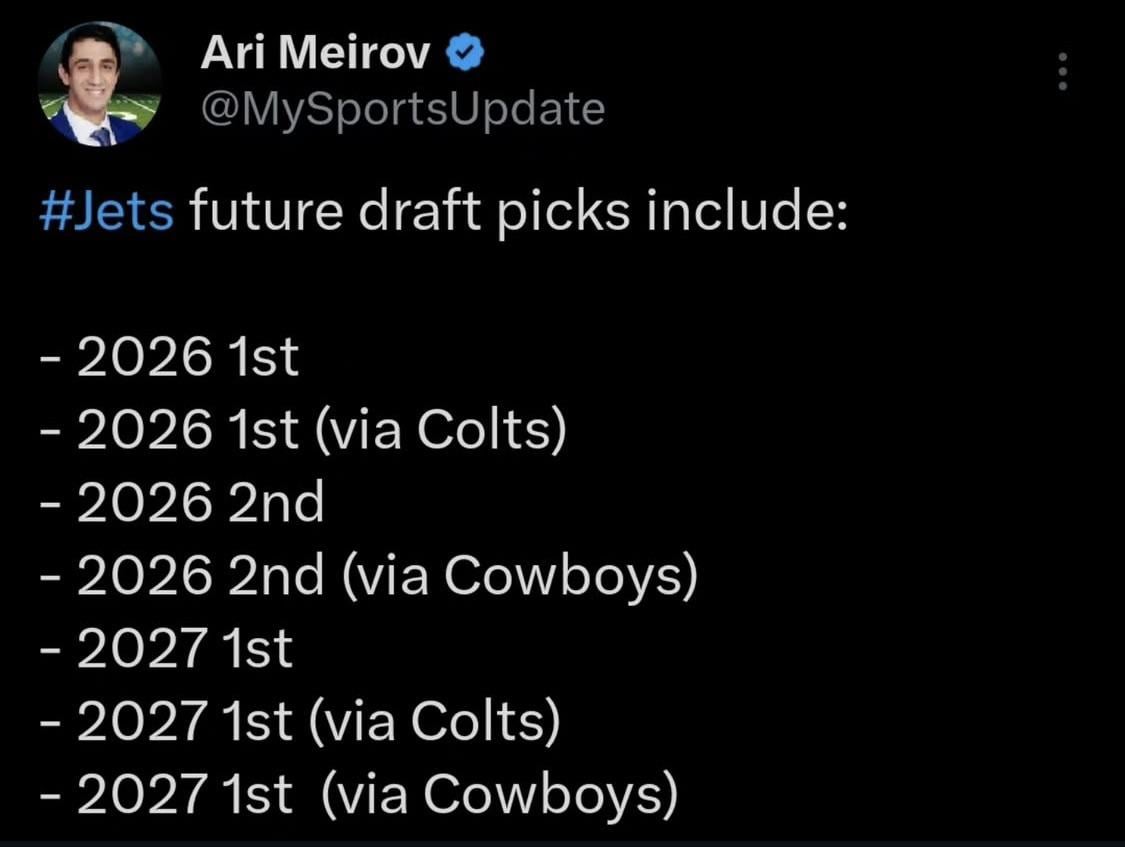This screenshot has height=847, width=1125.
Task: Click the "2026 2nd" line without a via note
Action: pos(183,503)
